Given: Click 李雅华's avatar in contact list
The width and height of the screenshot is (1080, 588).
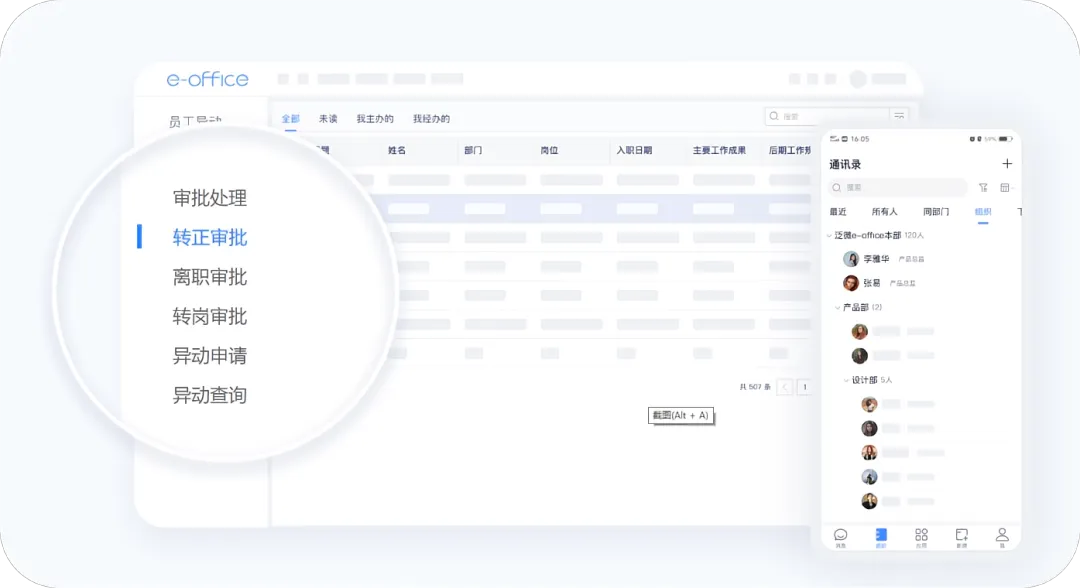Looking at the screenshot, I should [851, 259].
